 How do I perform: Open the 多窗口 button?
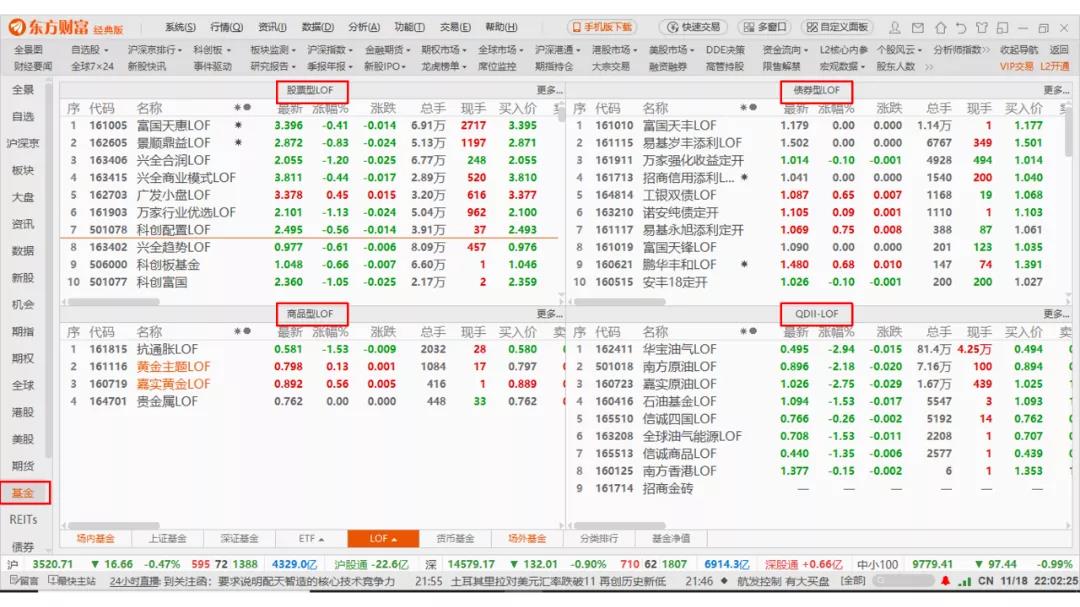coord(765,28)
